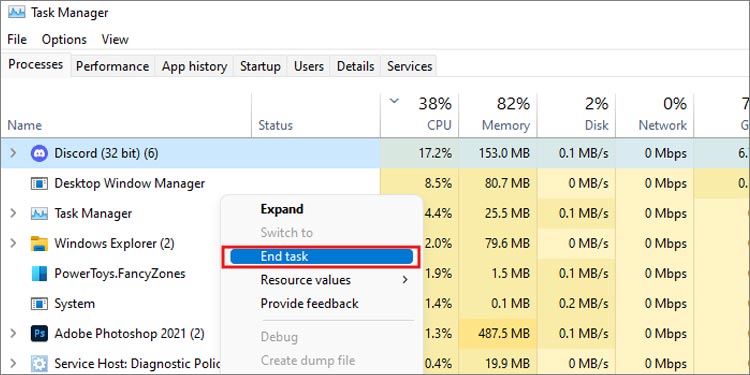Expand the Adobe Photoshop 2021 group
750x375 pixels.
(13, 333)
